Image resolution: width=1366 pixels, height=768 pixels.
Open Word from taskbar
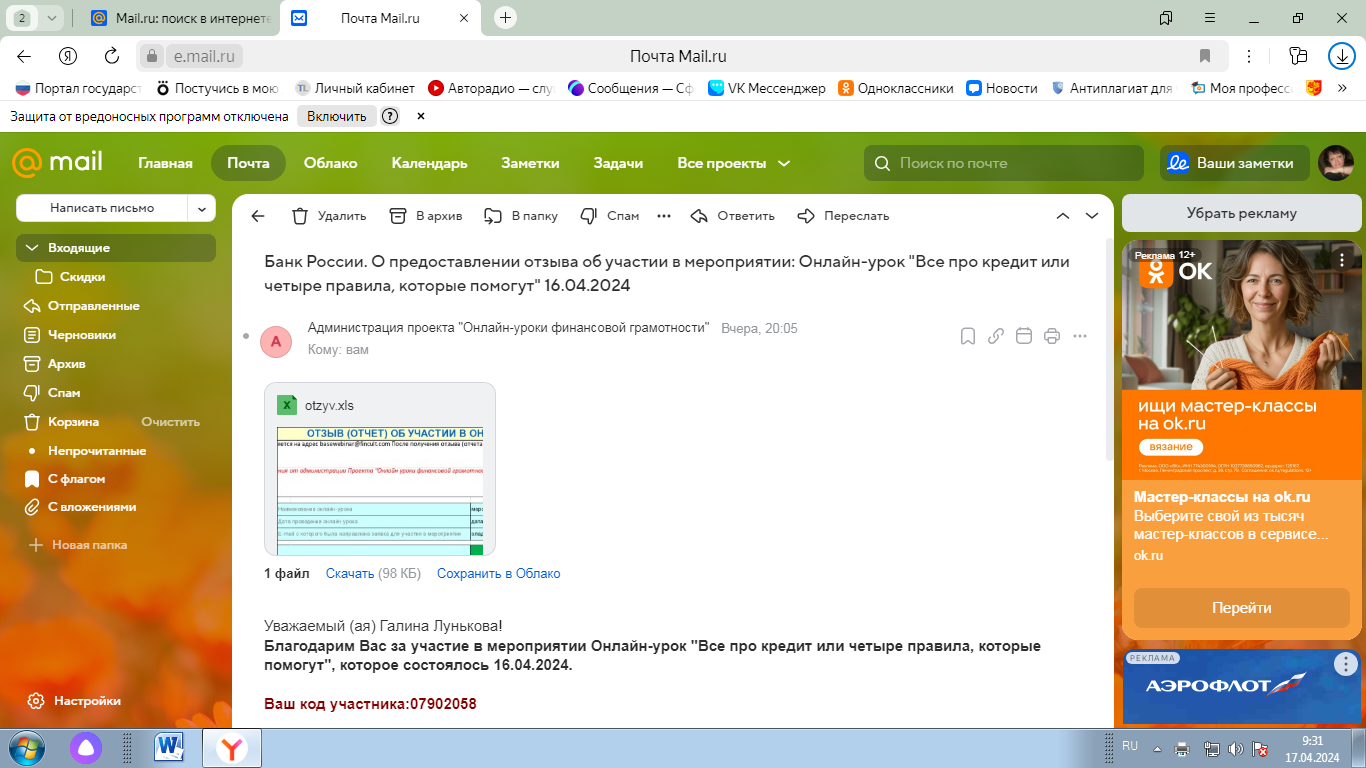tap(170, 747)
